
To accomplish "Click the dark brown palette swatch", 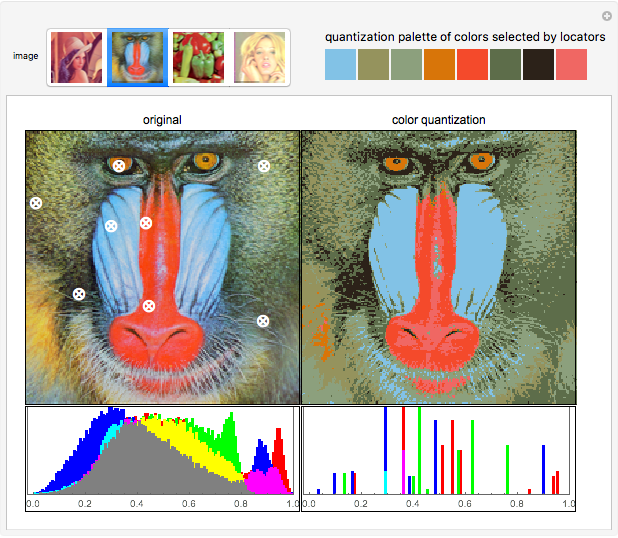I will [x=538, y=64].
